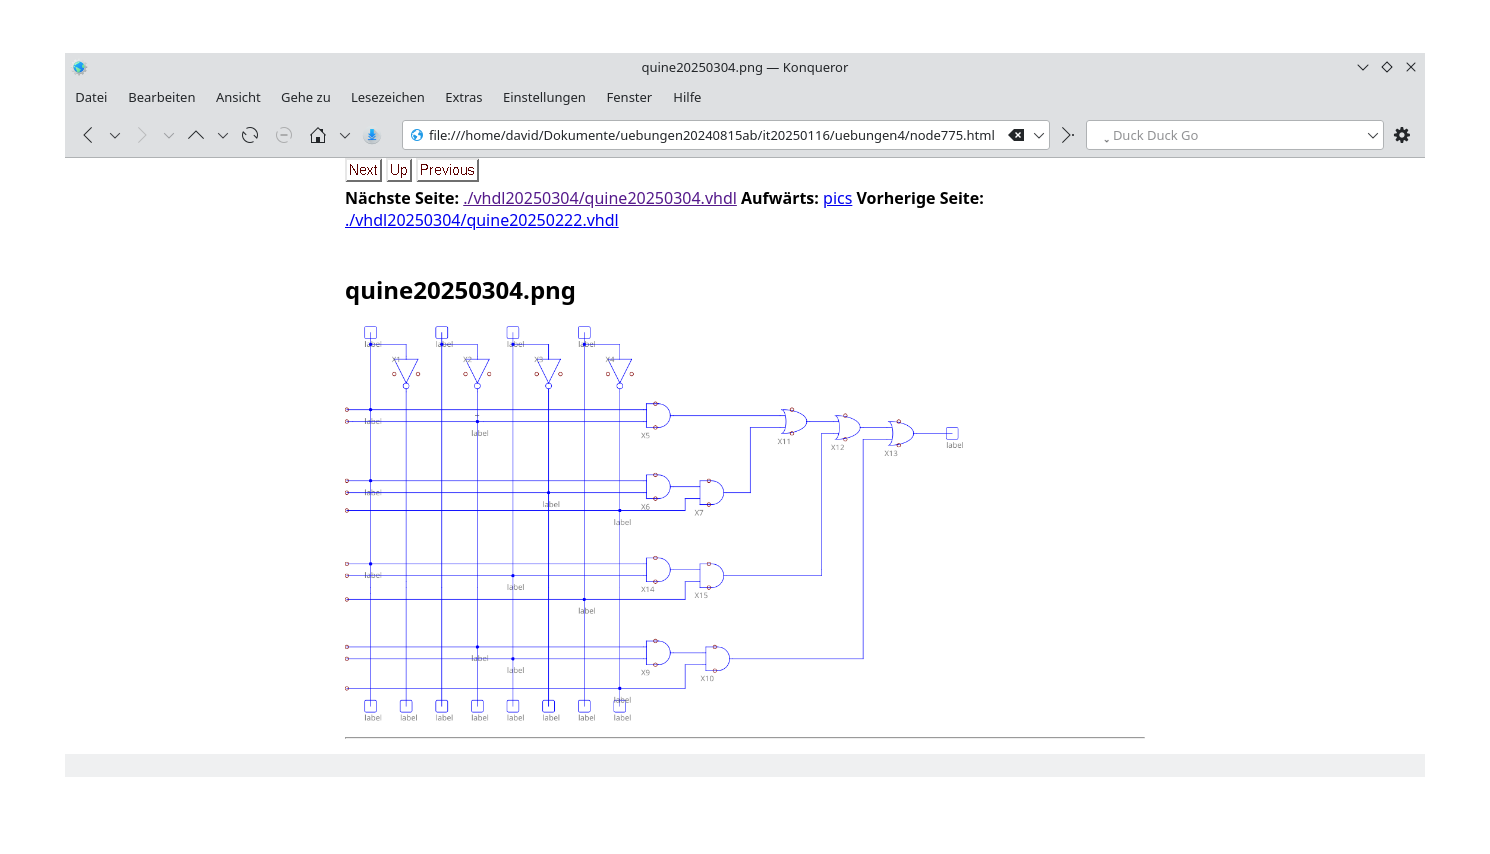Click the back navigation arrow

tap(87, 134)
